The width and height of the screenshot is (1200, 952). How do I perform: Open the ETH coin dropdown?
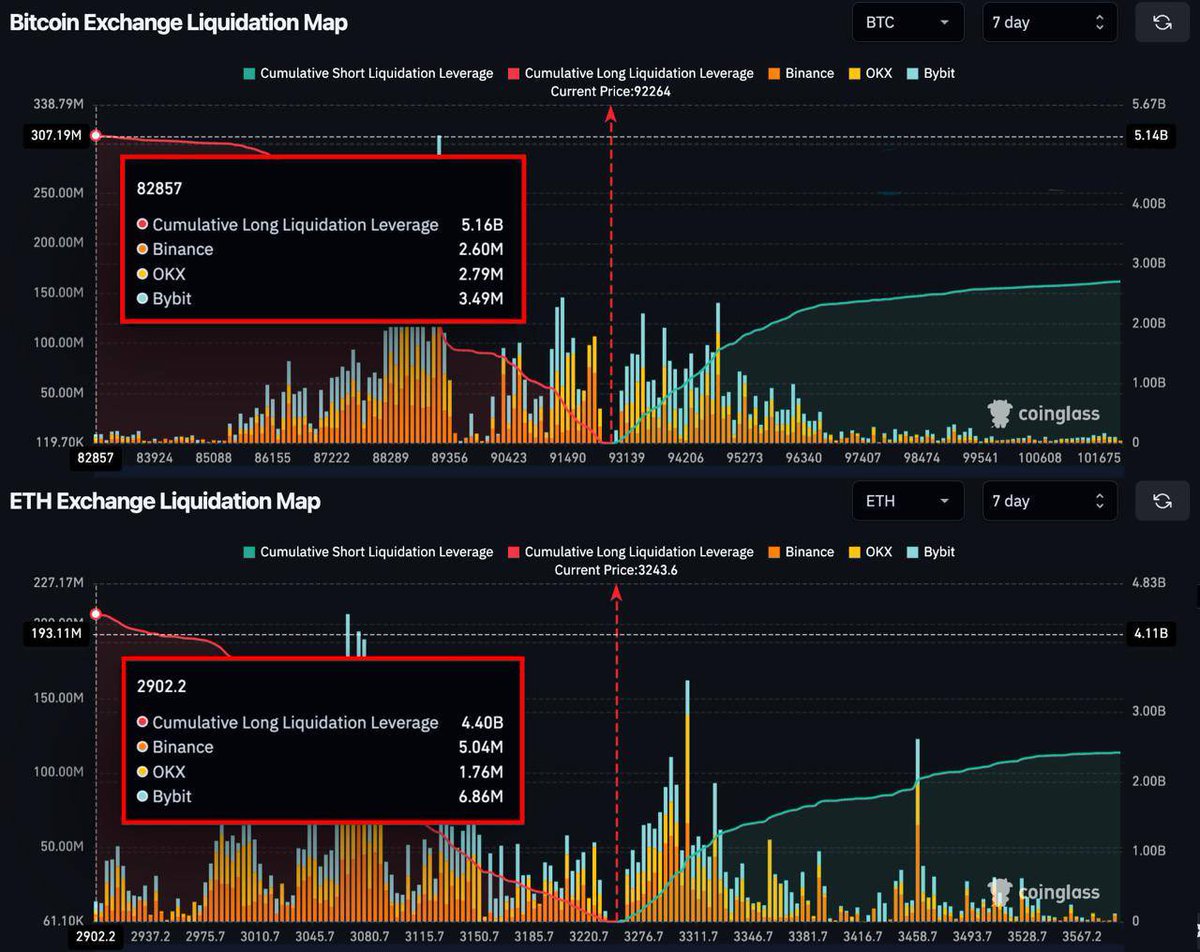coord(907,501)
